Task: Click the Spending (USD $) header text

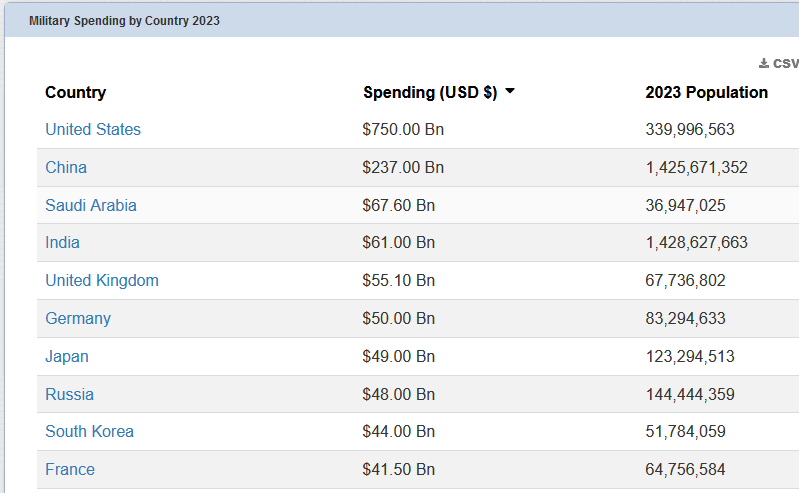Action: [x=430, y=93]
